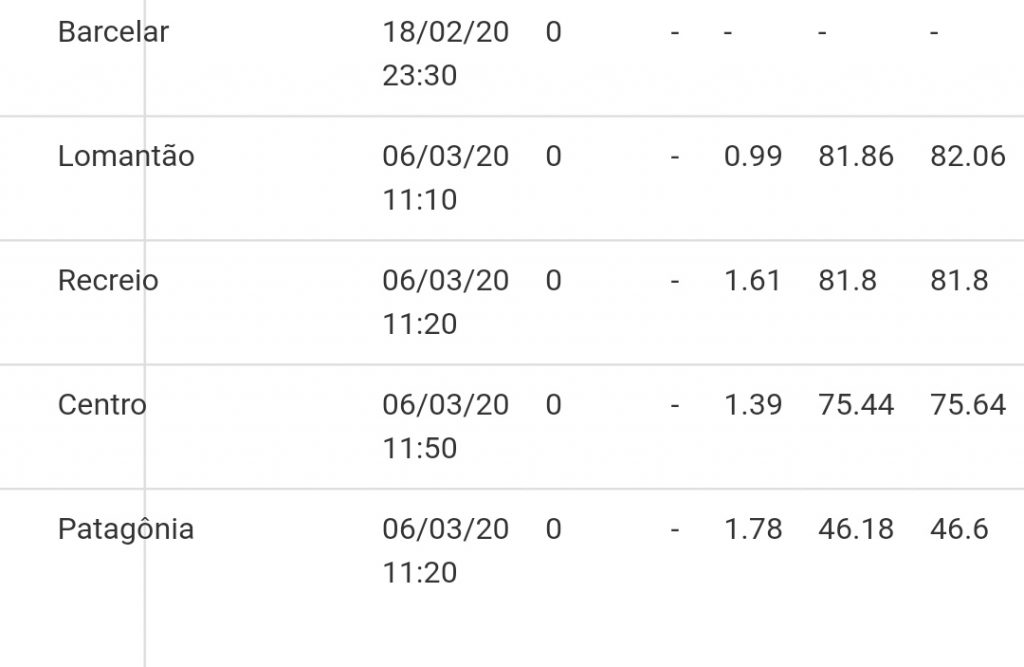Click Recreio's 06/03/20 11:20 timestamp
The image size is (1024, 667).
click(445, 301)
